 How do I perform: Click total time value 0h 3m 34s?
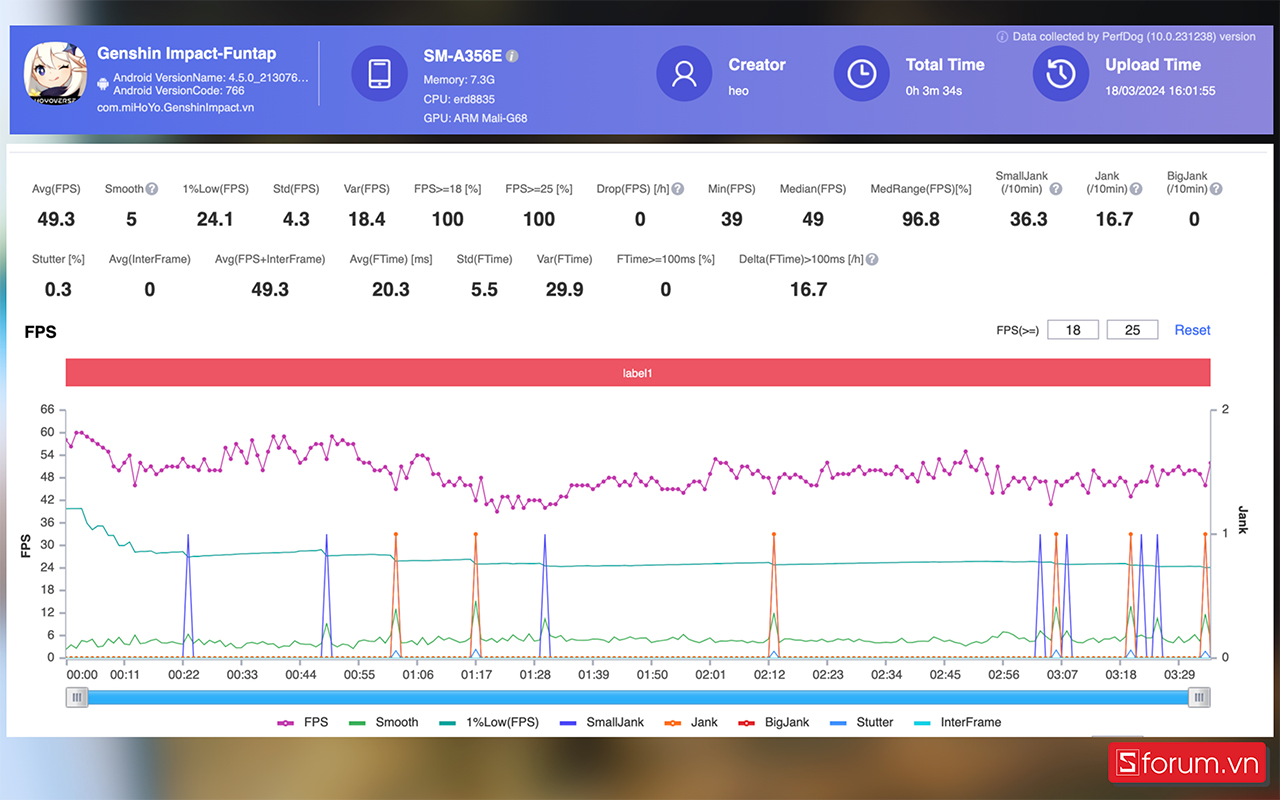tap(934, 91)
